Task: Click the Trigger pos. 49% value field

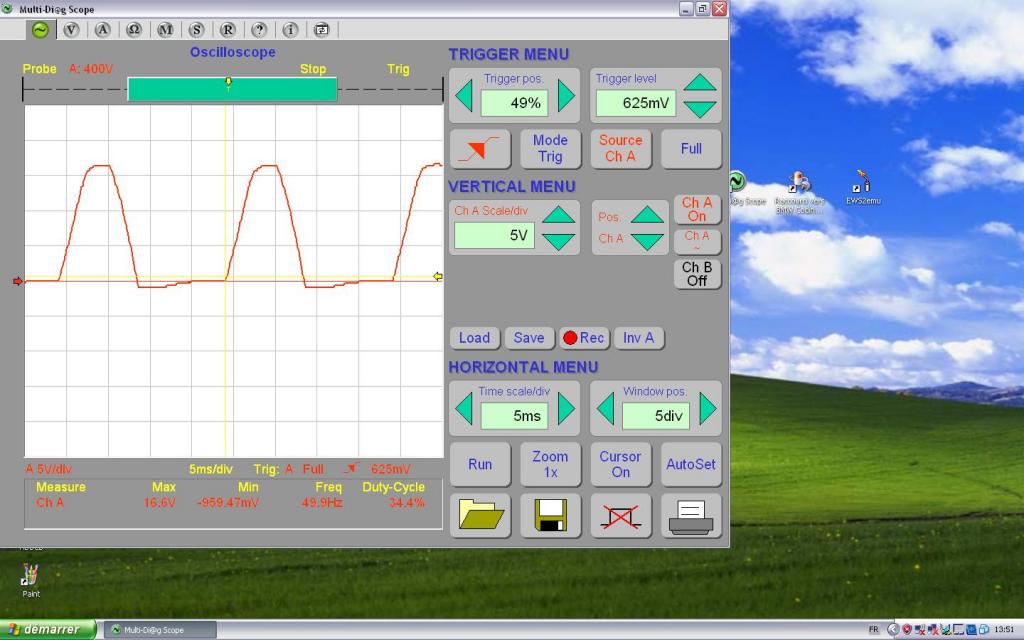Action: pos(514,103)
